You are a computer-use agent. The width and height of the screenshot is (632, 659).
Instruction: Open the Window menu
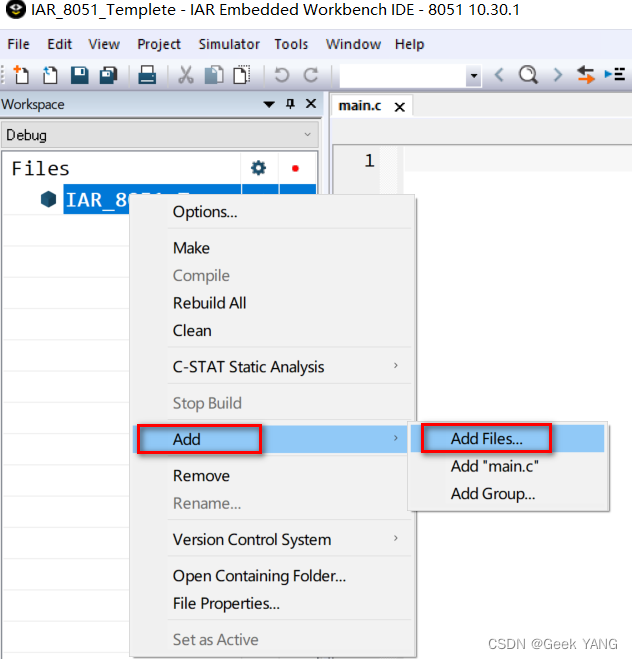coord(353,44)
